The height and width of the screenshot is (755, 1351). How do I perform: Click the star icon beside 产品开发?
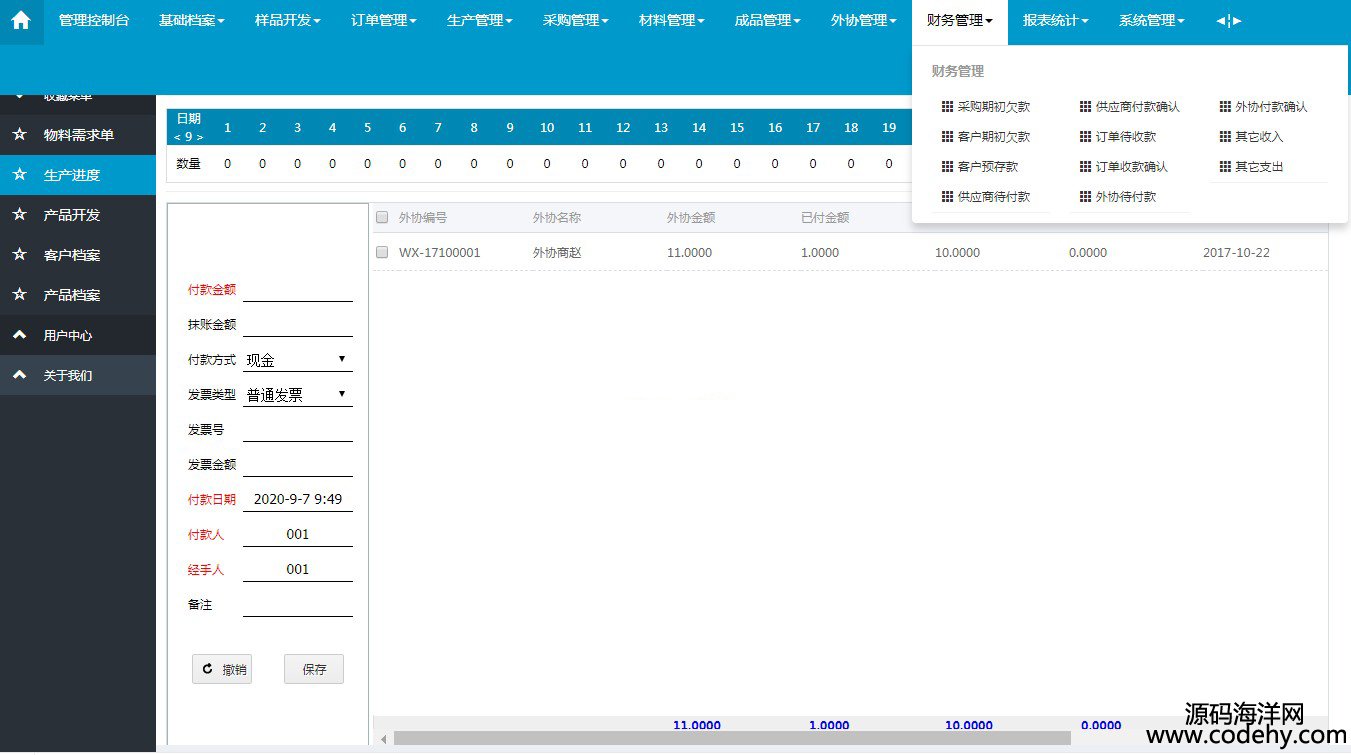coord(19,215)
